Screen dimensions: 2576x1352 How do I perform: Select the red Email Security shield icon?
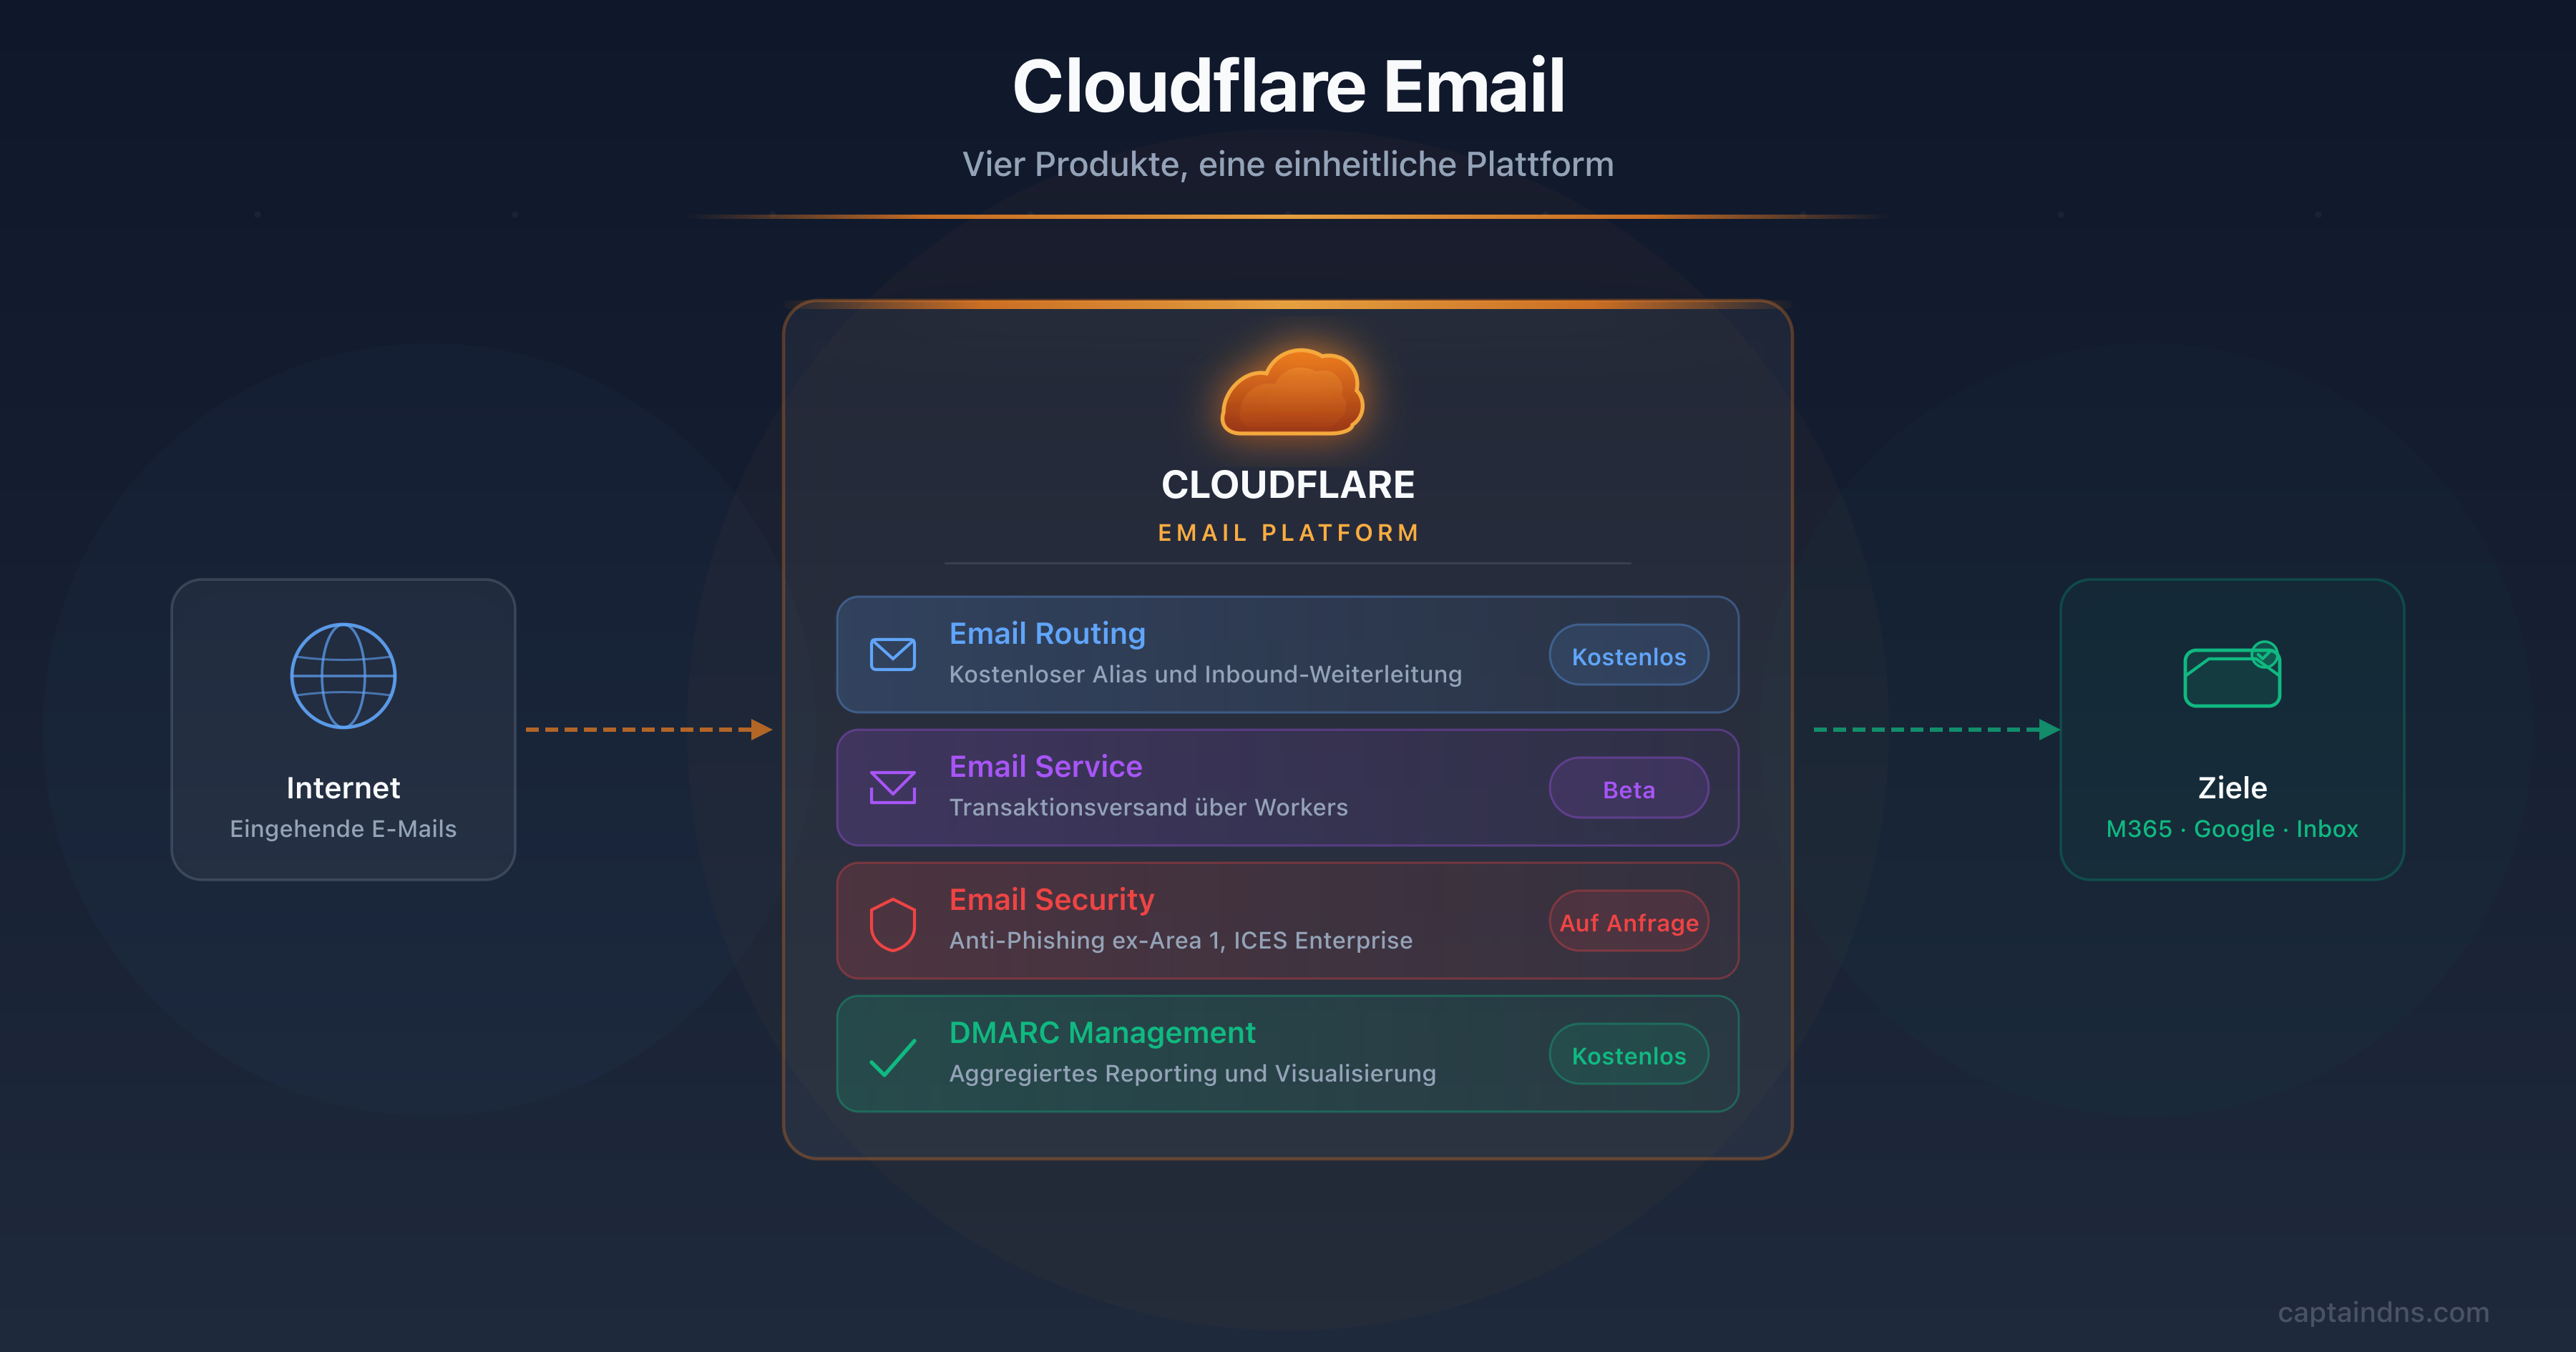tap(893, 920)
